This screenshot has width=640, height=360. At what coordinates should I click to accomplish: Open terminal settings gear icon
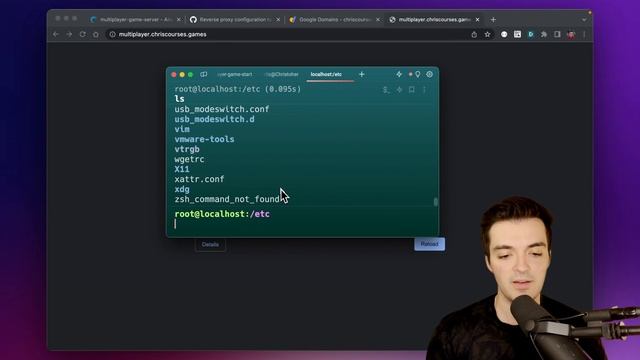click(429, 74)
